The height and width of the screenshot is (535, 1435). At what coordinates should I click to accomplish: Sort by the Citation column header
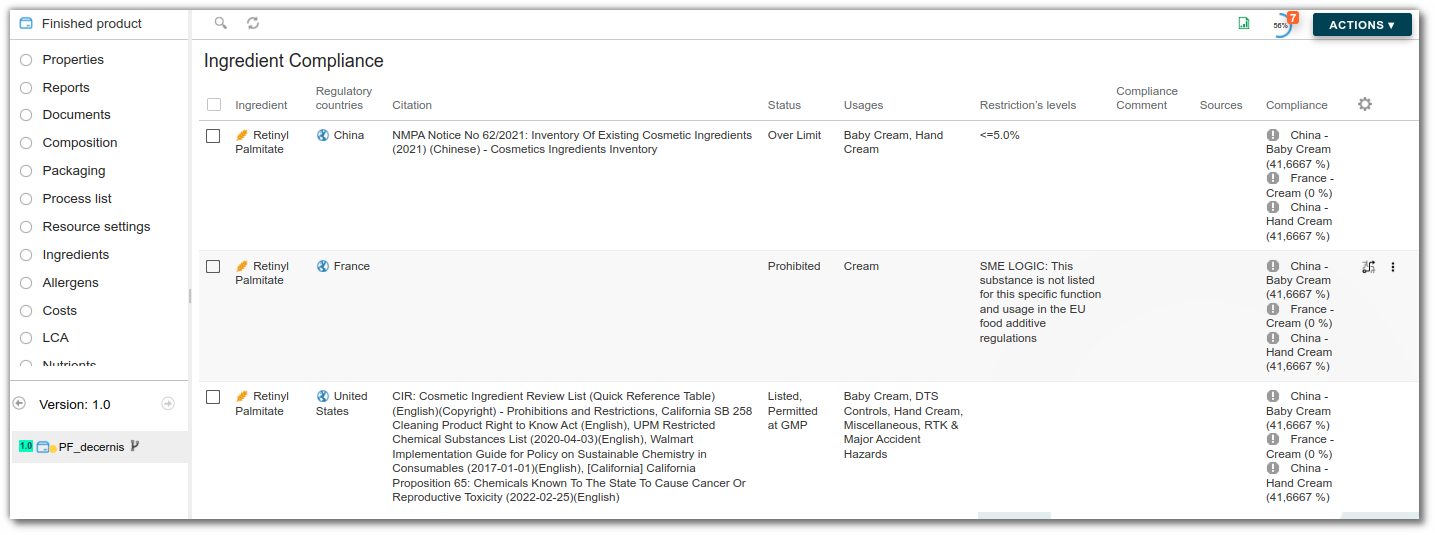[412, 105]
